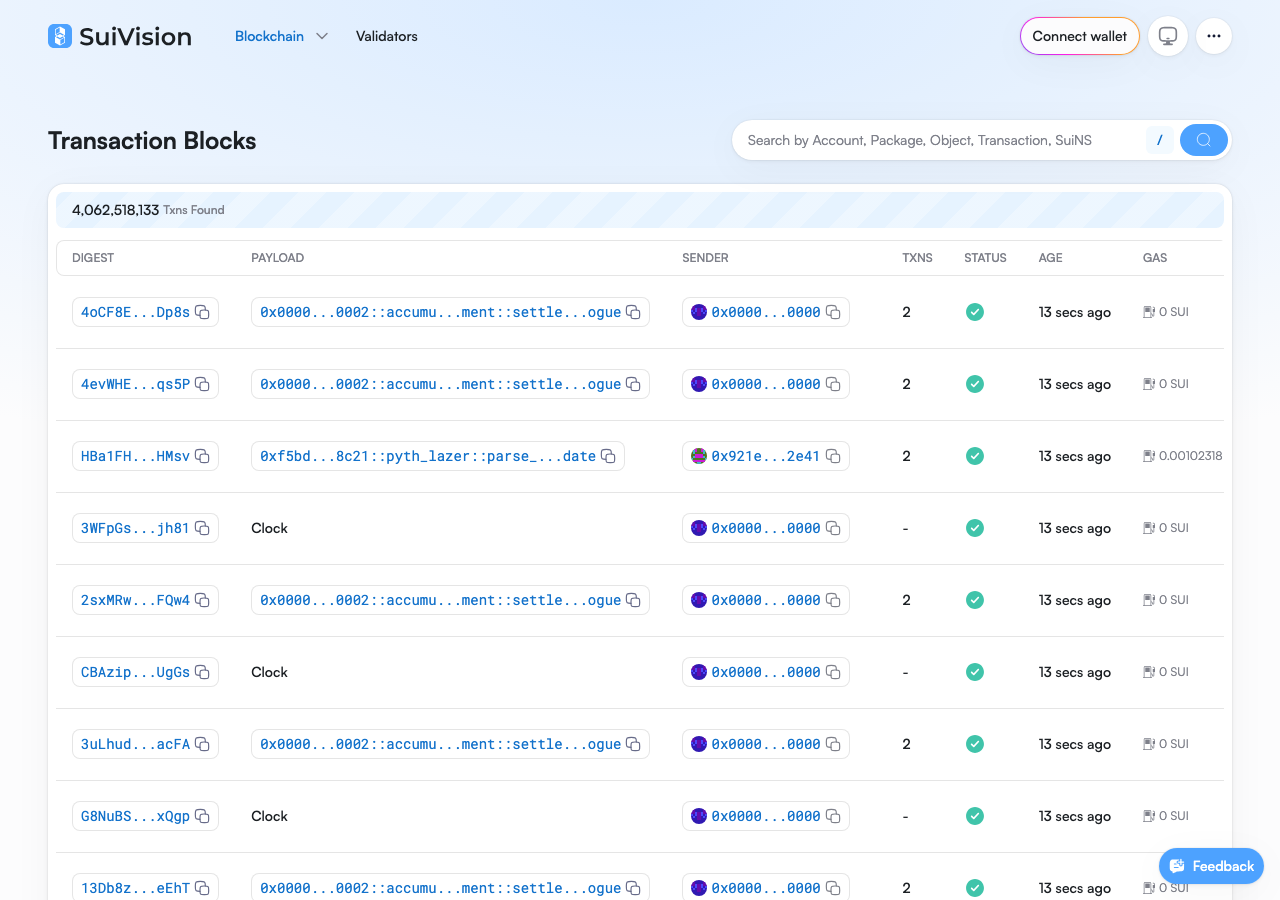Copy digest CBAzip...UgGs

point(202,672)
